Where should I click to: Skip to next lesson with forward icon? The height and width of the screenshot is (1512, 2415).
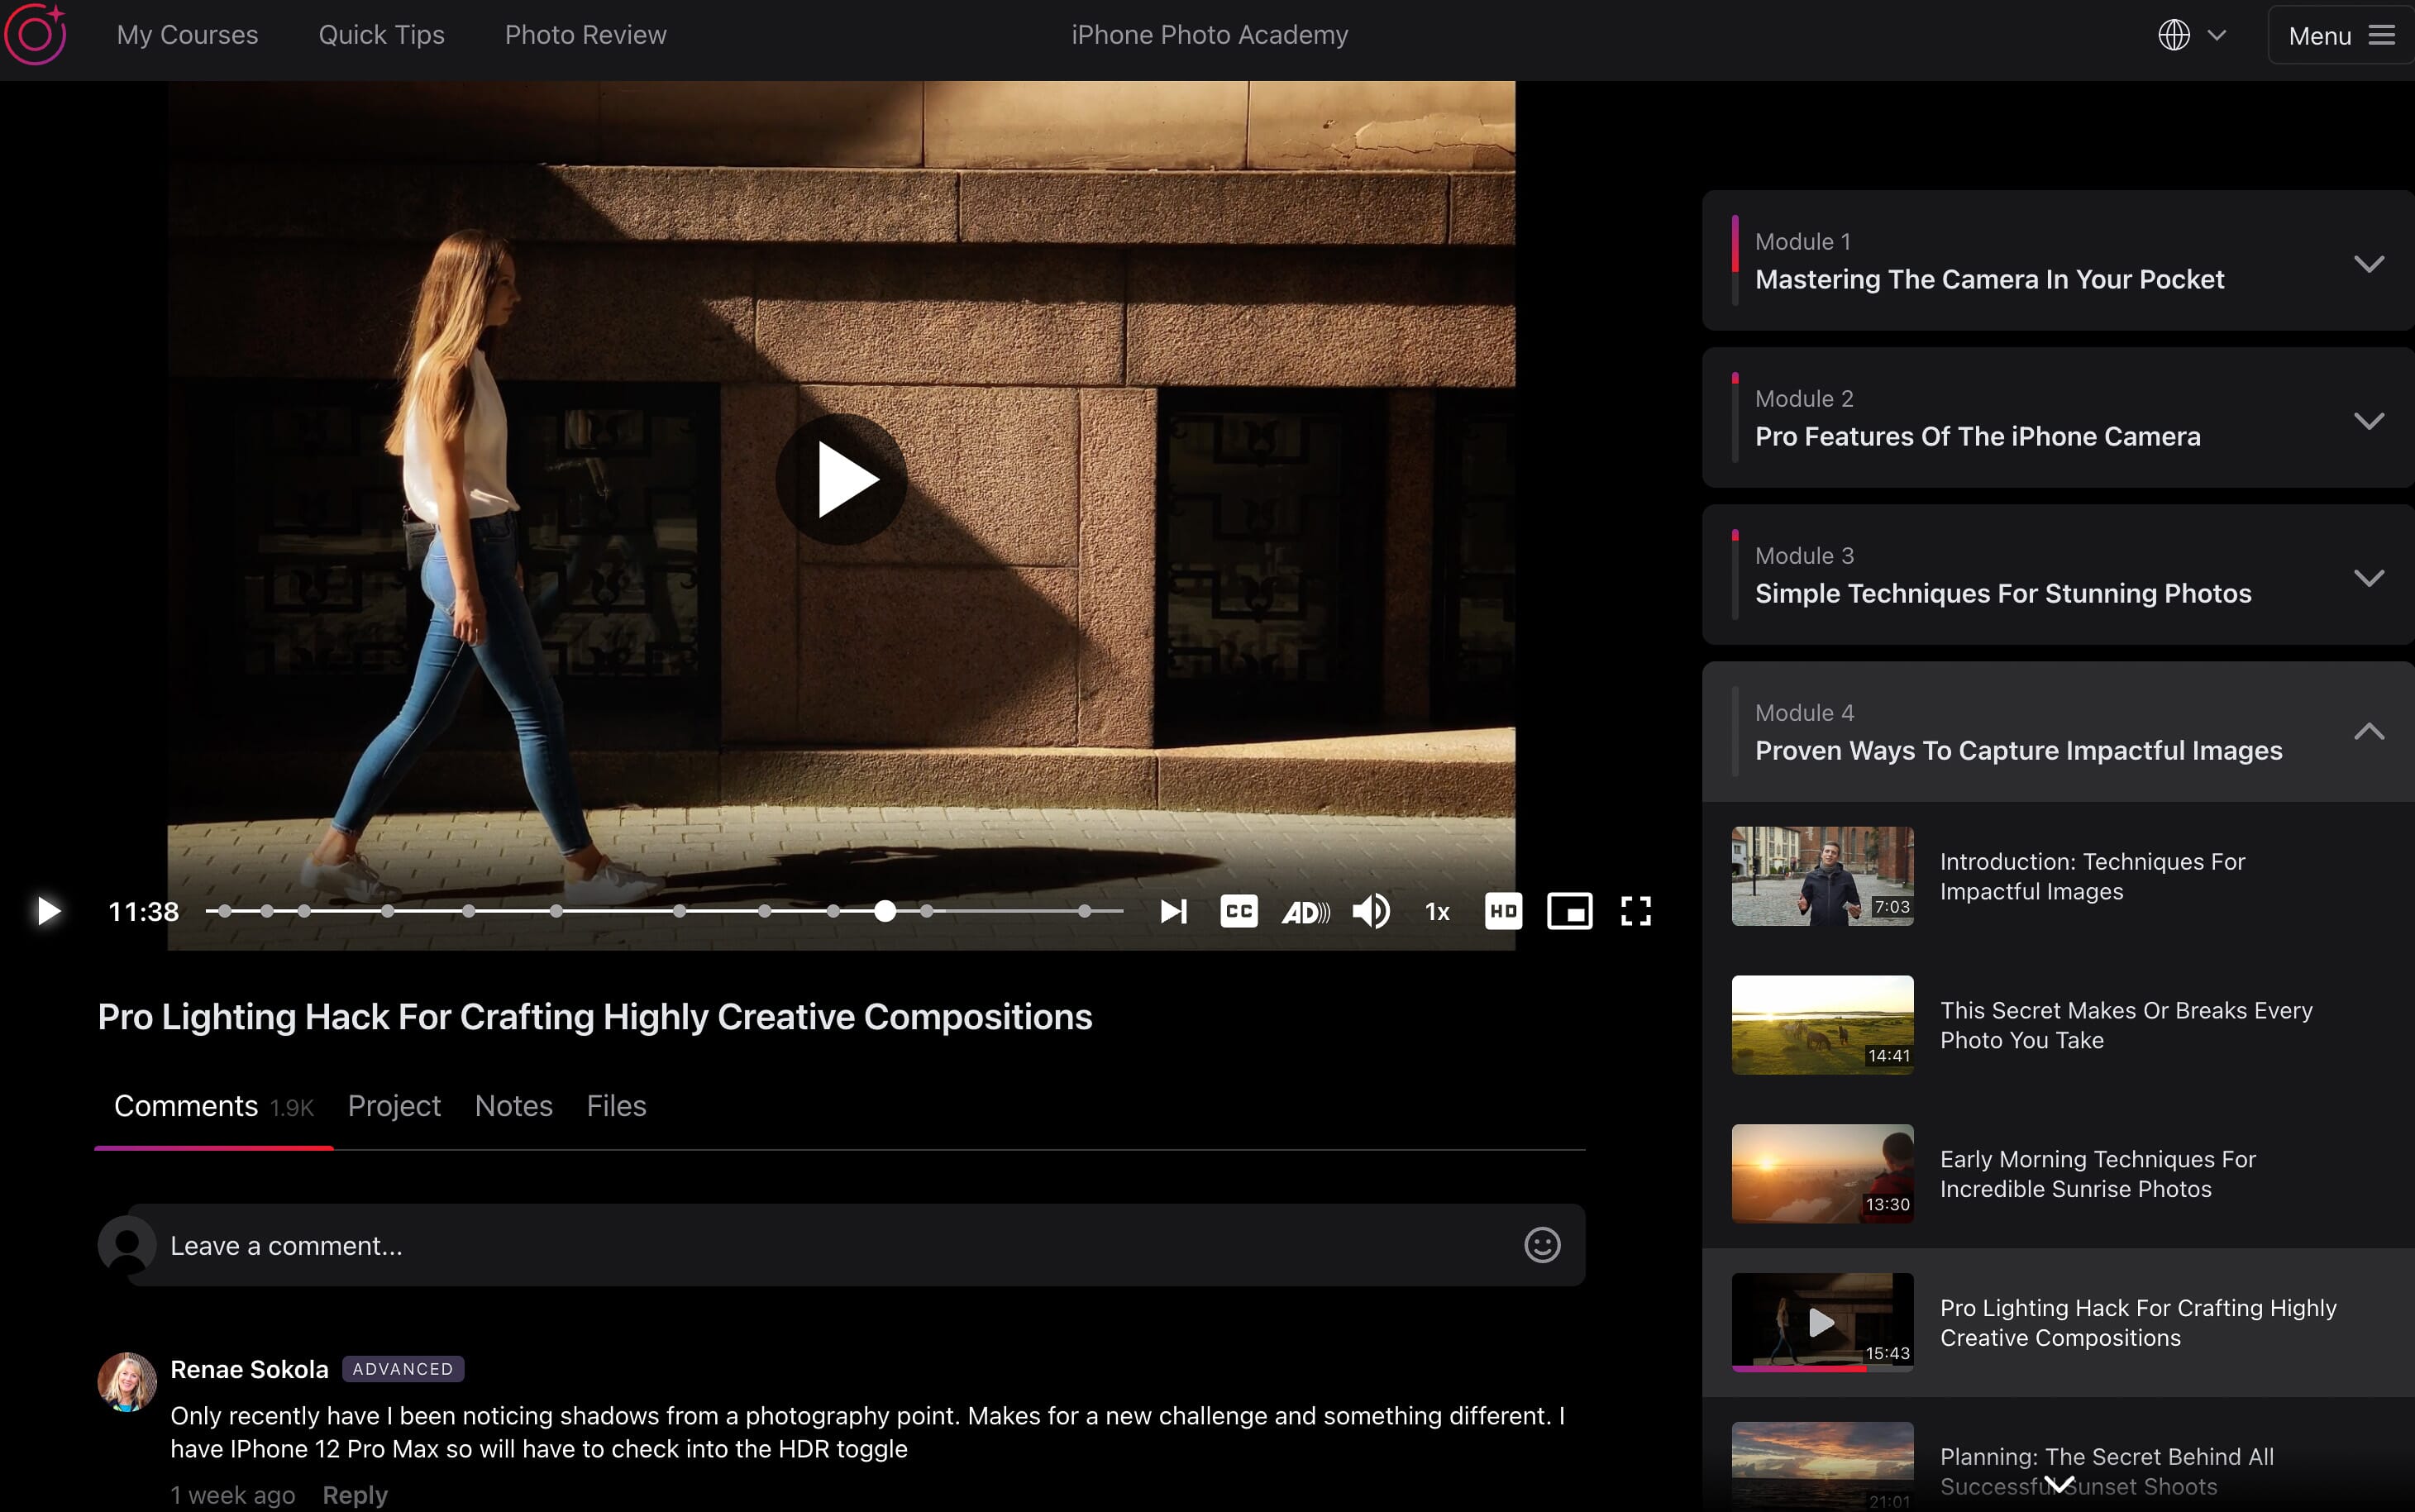1172,909
